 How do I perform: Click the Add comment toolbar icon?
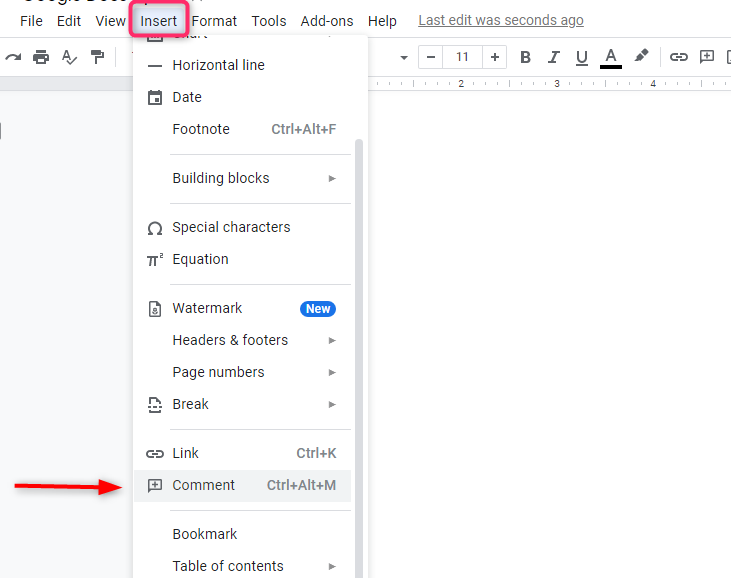click(707, 57)
